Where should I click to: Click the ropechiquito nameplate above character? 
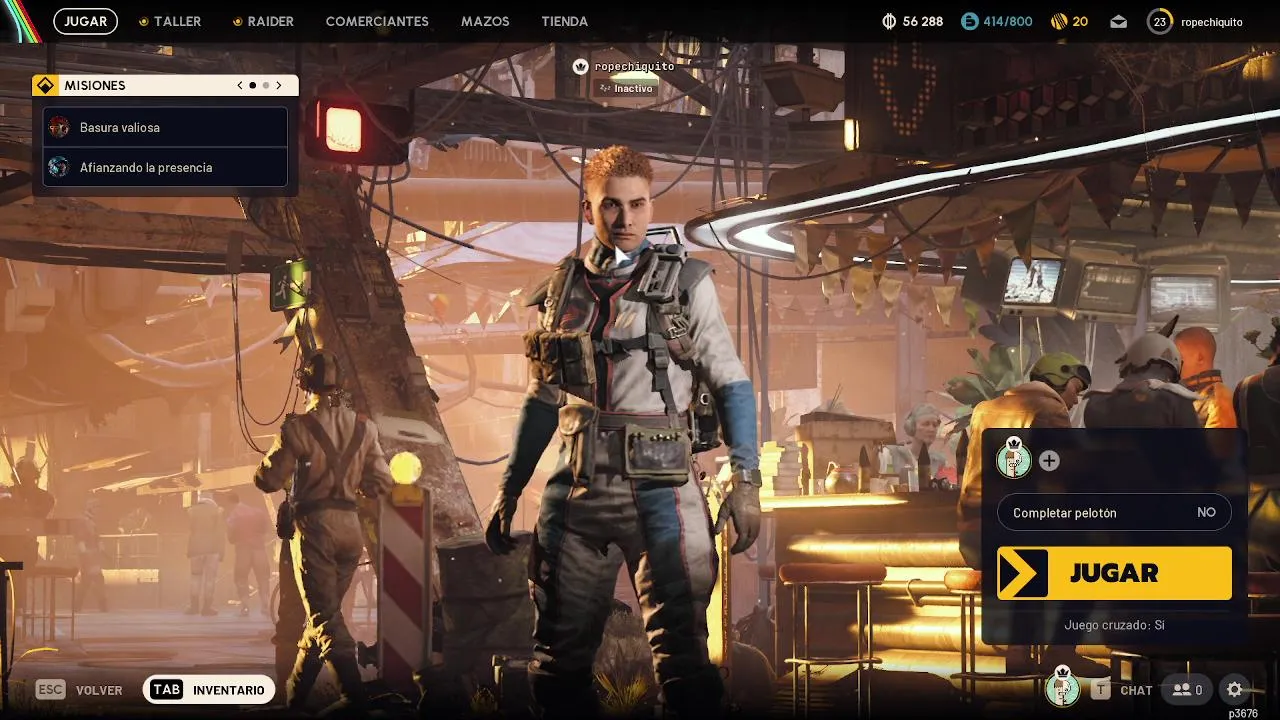coord(634,66)
